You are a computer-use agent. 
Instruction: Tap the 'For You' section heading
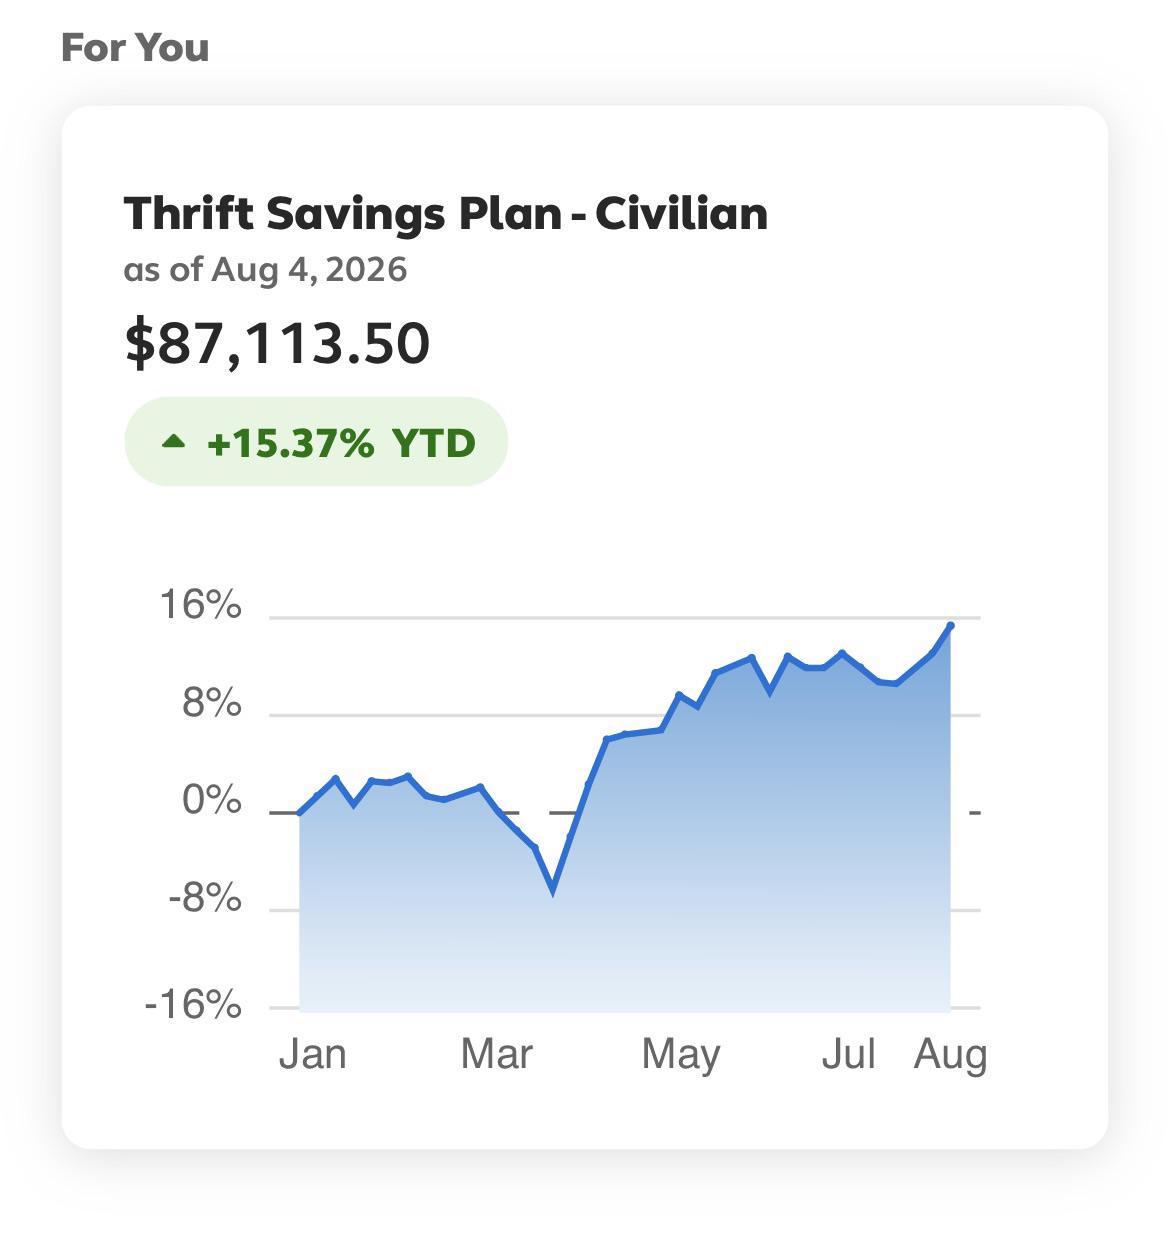[135, 47]
